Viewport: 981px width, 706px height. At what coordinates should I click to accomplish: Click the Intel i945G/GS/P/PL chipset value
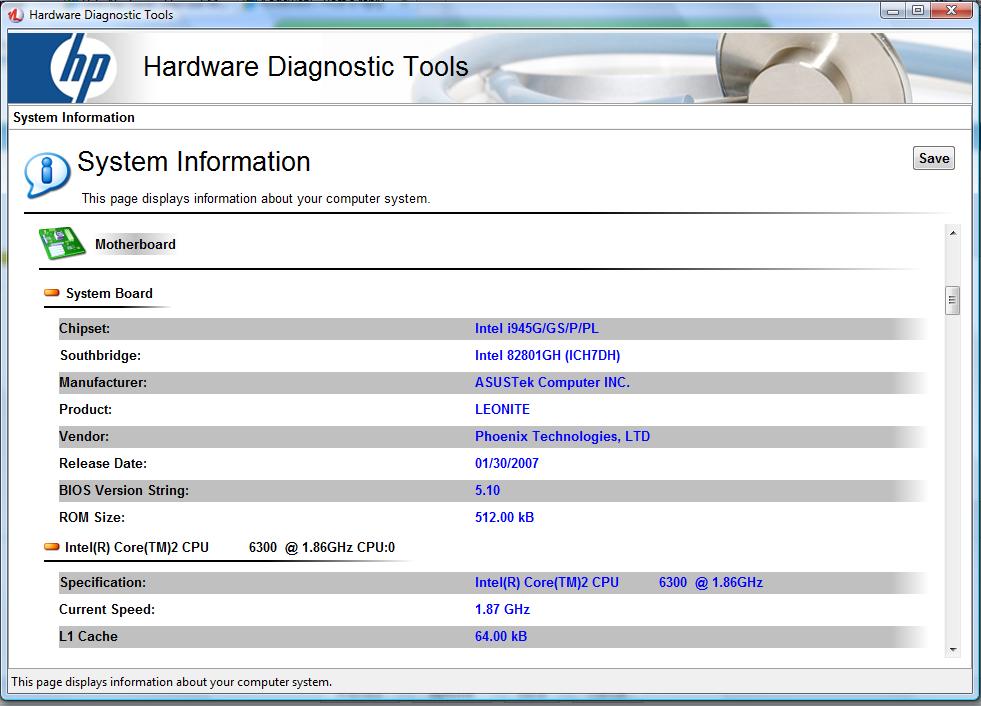(x=536, y=328)
